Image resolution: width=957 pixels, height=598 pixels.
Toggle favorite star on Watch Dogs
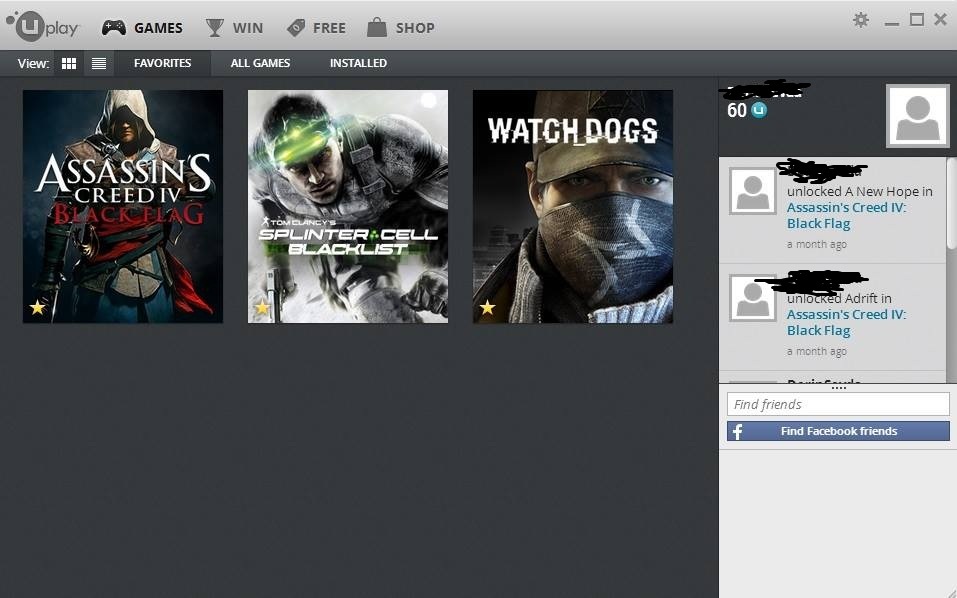coord(487,307)
